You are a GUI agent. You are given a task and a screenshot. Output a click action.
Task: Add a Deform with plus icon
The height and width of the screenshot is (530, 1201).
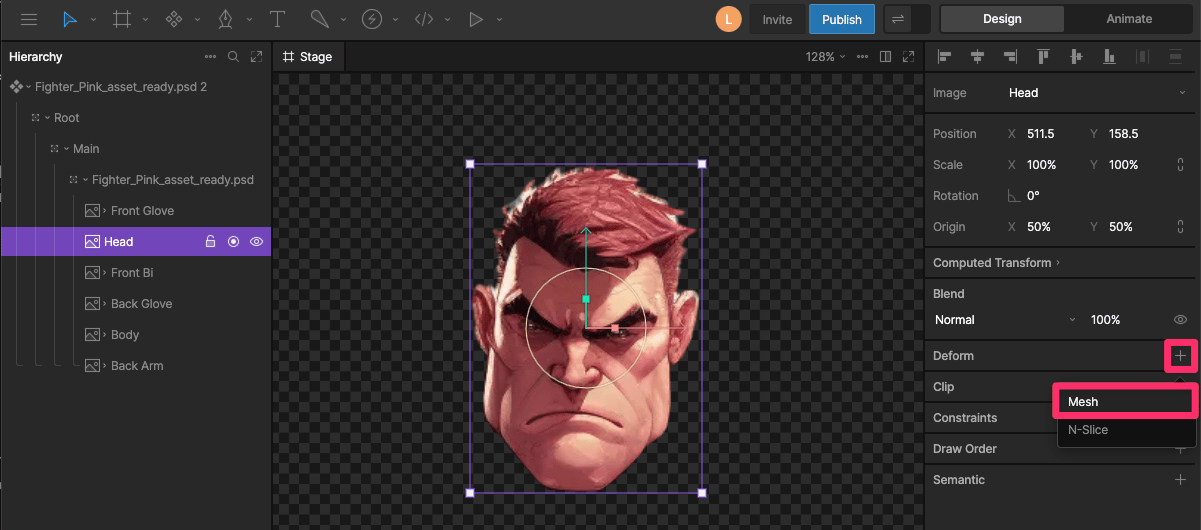[x=1180, y=356]
